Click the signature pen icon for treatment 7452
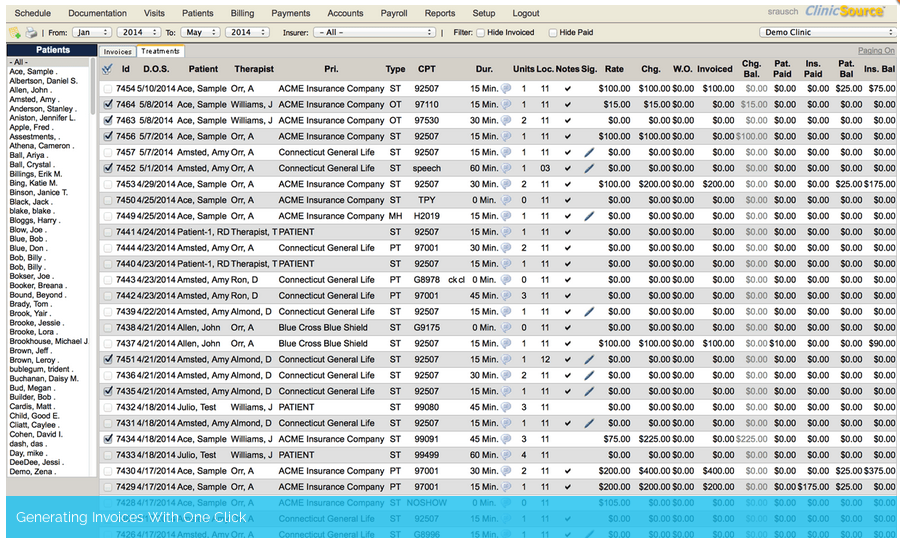This screenshot has width=900, height=540. click(x=589, y=169)
